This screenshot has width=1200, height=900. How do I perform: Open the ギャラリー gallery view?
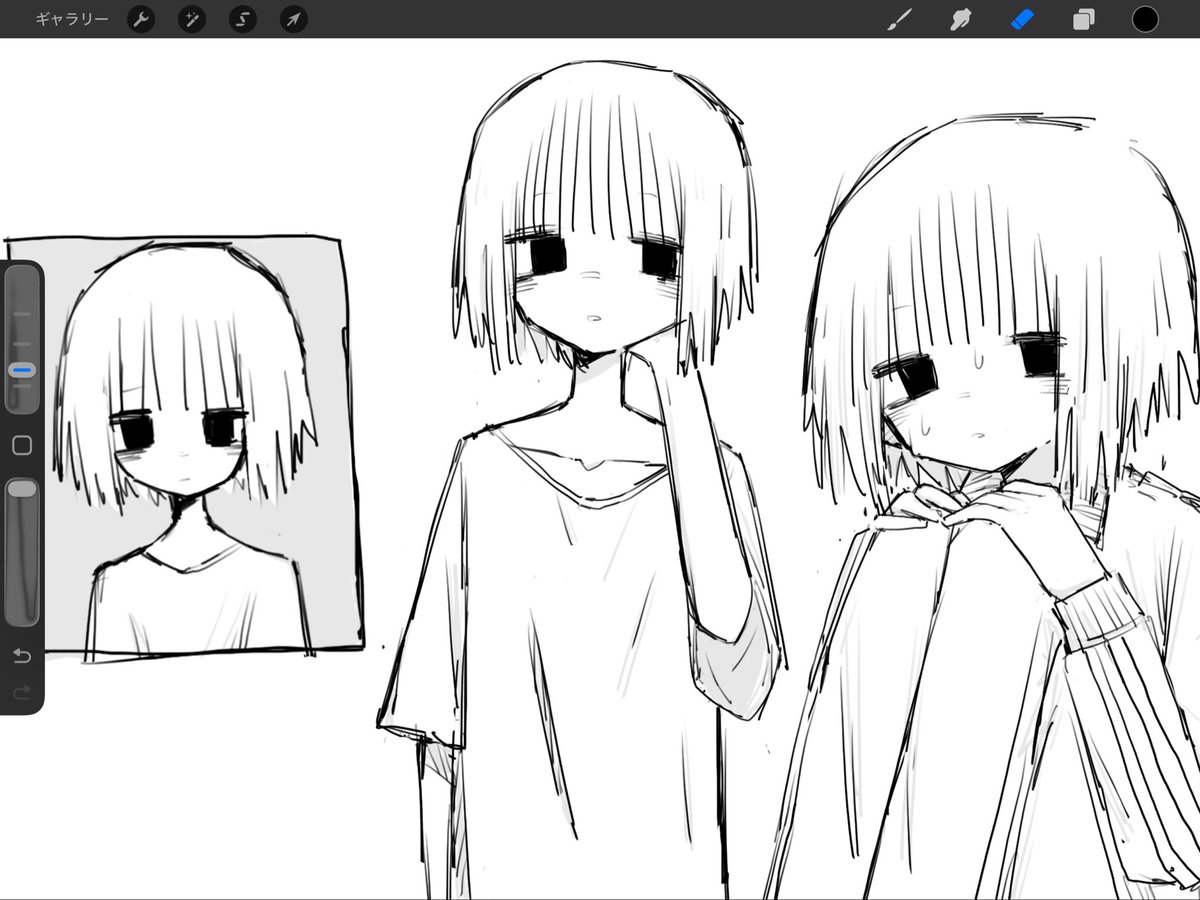coord(71,19)
